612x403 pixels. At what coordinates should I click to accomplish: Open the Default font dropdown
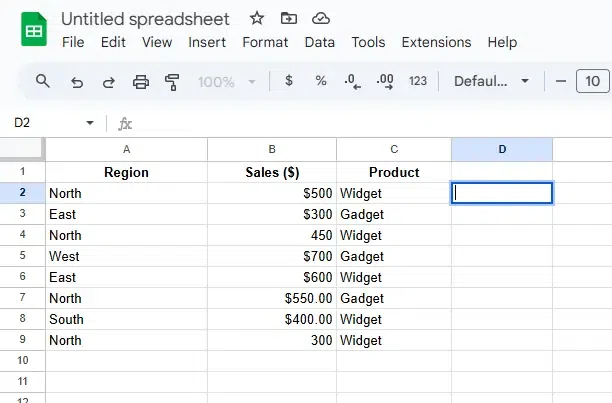point(492,81)
